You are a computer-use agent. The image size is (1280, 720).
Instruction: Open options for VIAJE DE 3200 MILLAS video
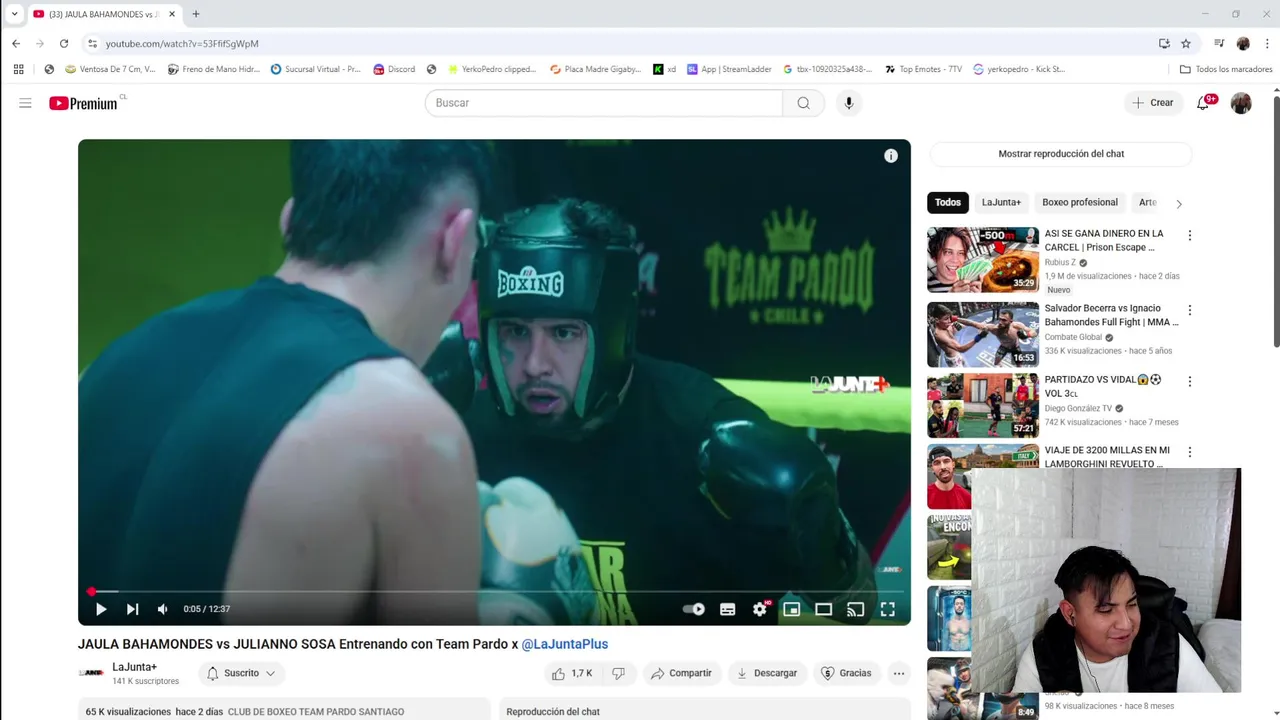coord(1190,452)
